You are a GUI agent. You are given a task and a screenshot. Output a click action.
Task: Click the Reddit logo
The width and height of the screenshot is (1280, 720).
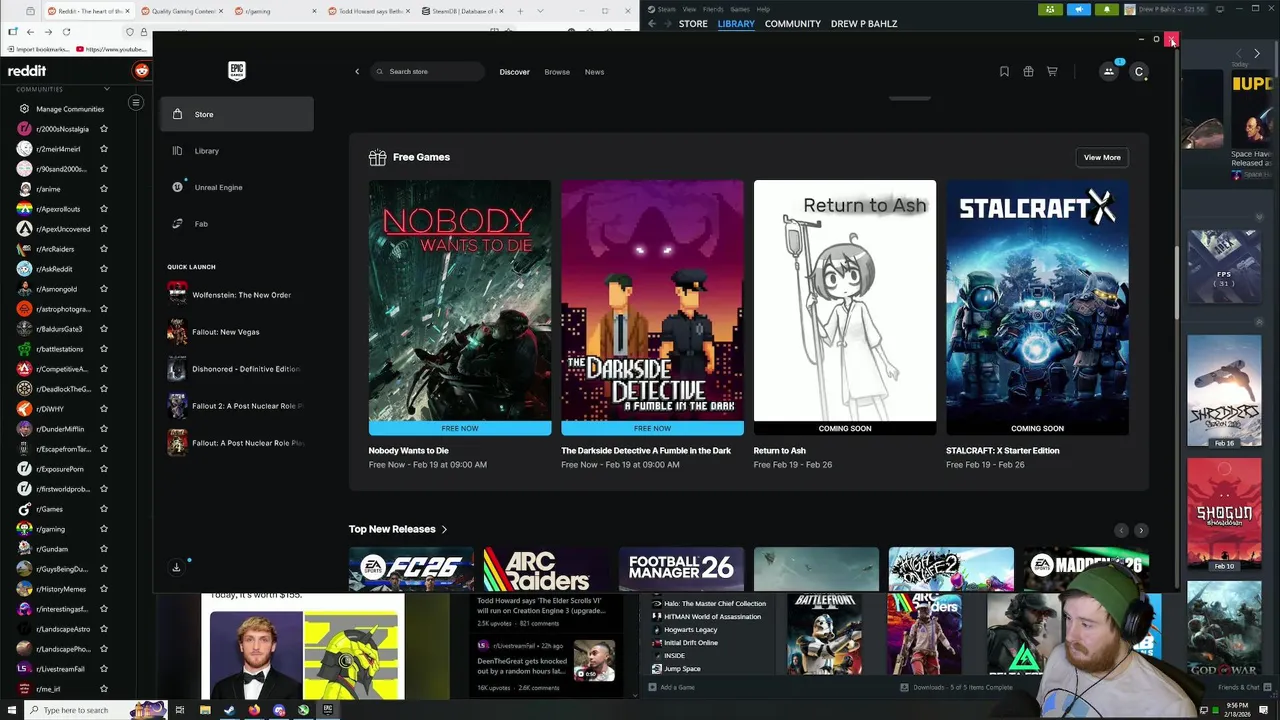tap(27, 71)
